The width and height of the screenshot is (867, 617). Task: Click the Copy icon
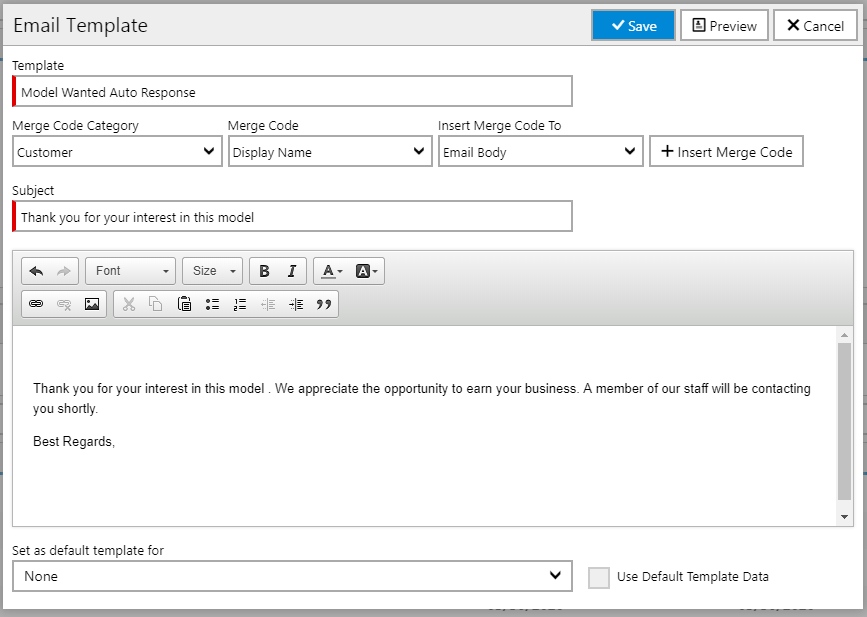click(x=156, y=304)
